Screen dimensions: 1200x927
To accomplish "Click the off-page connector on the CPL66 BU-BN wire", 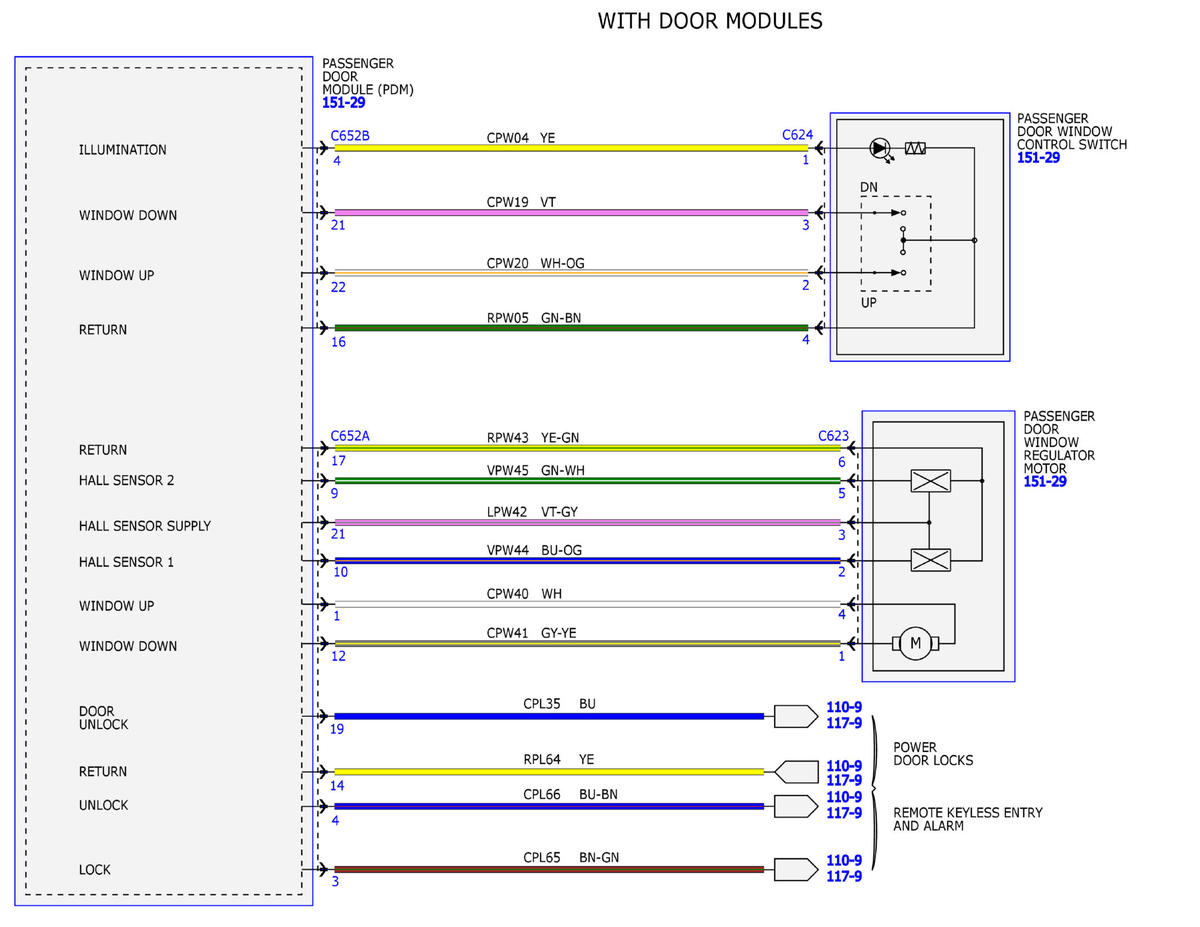I will (x=794, y=806).
